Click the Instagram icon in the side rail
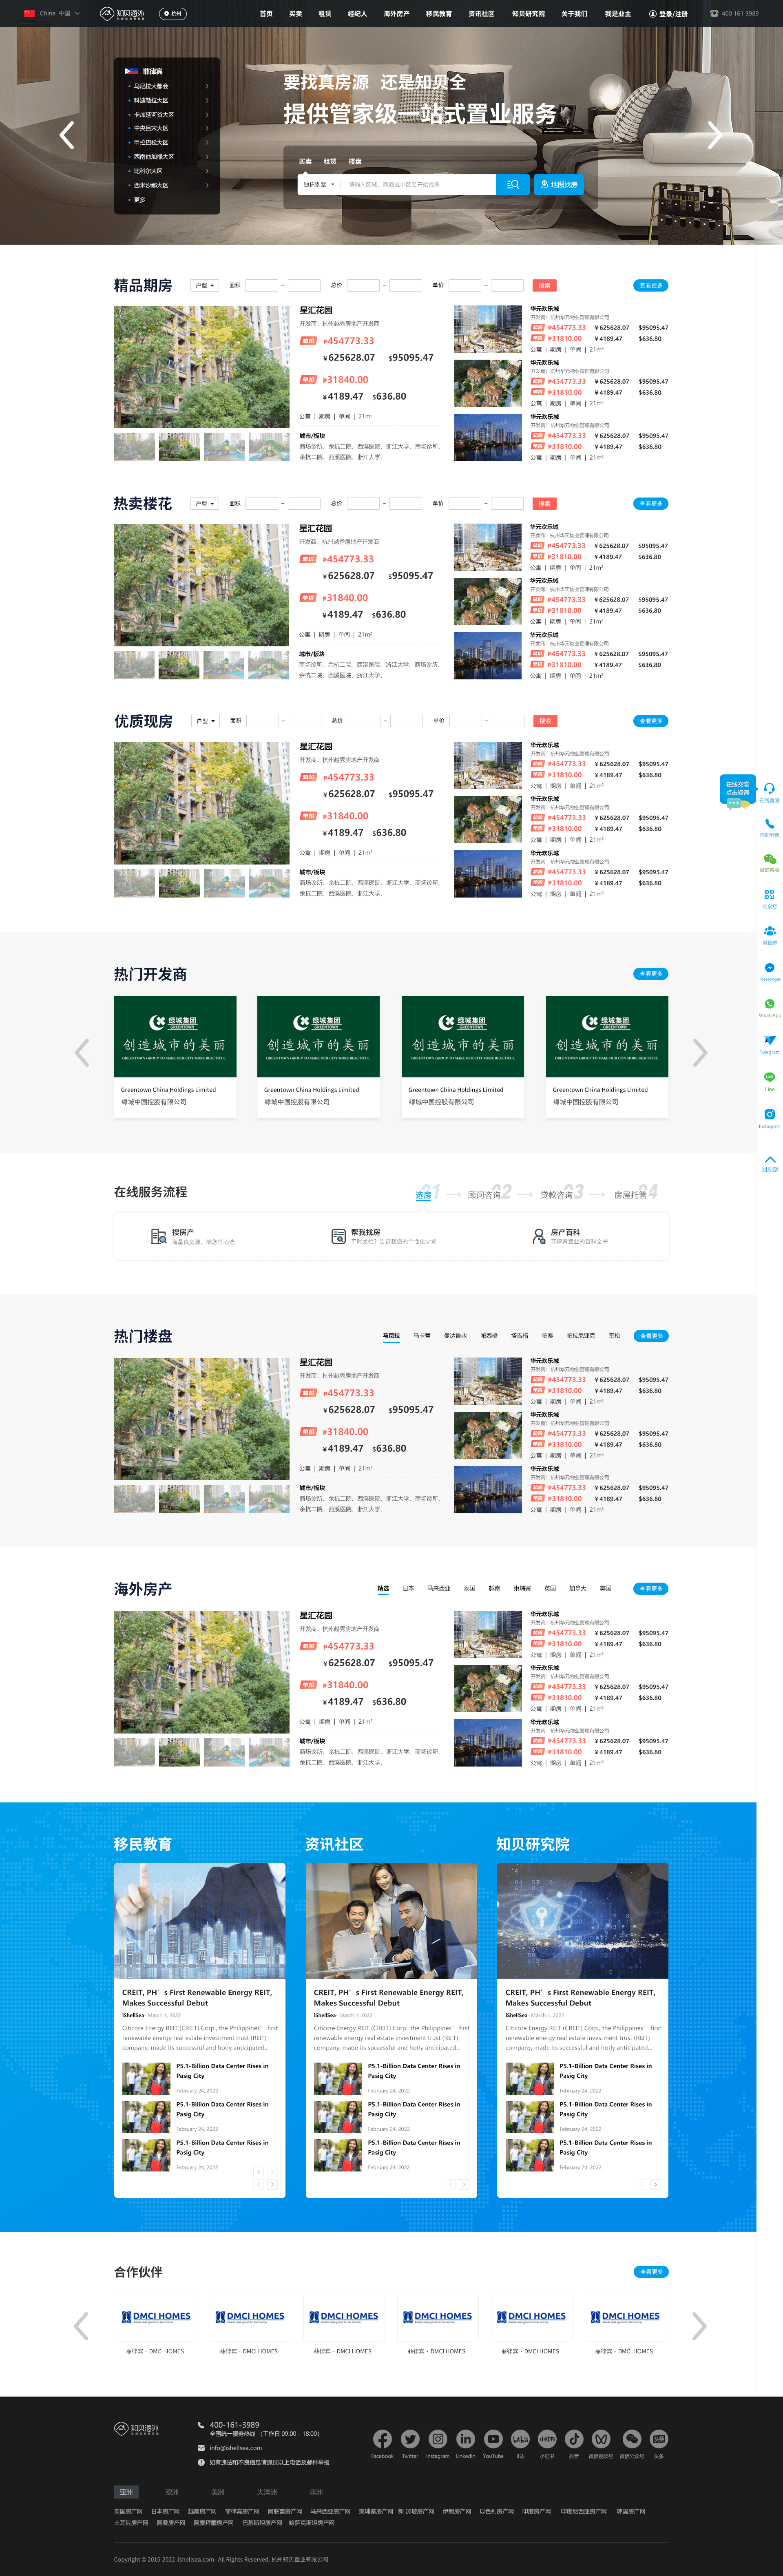This screenshot has width=783, height=2576. (769, 1114)
